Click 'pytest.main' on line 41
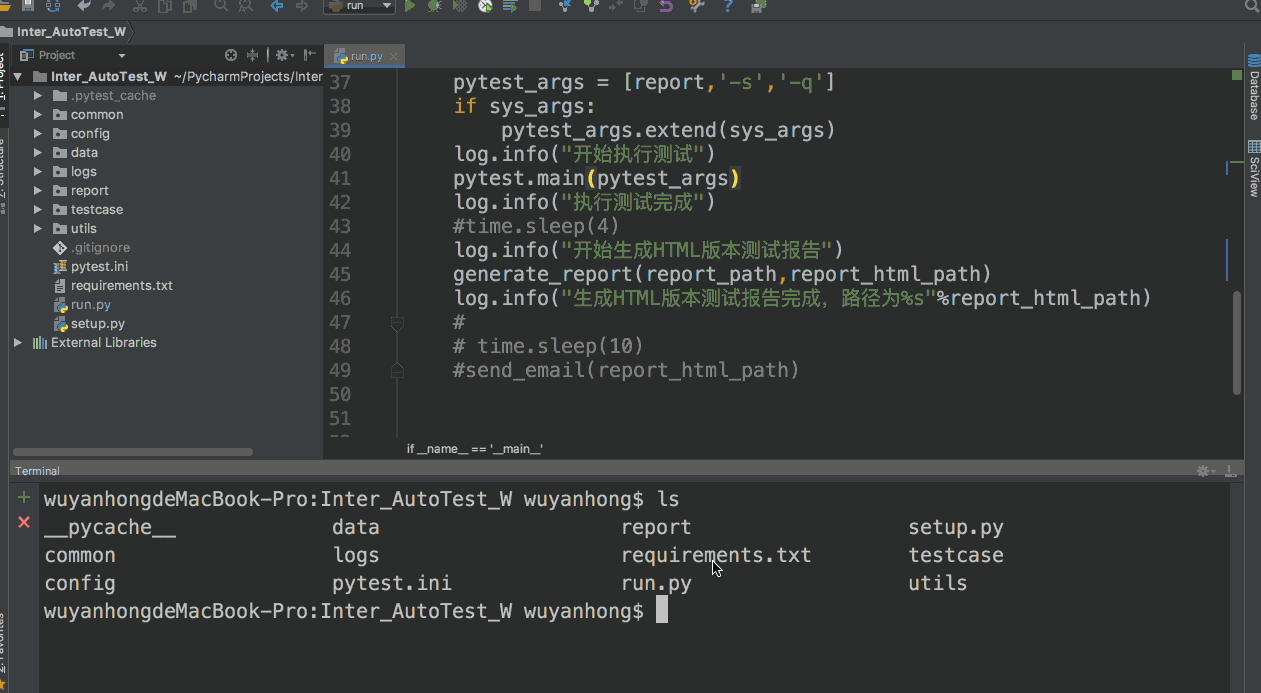Image resolution: width=1261 pixels, height=693 pixels. coord(519,178)
